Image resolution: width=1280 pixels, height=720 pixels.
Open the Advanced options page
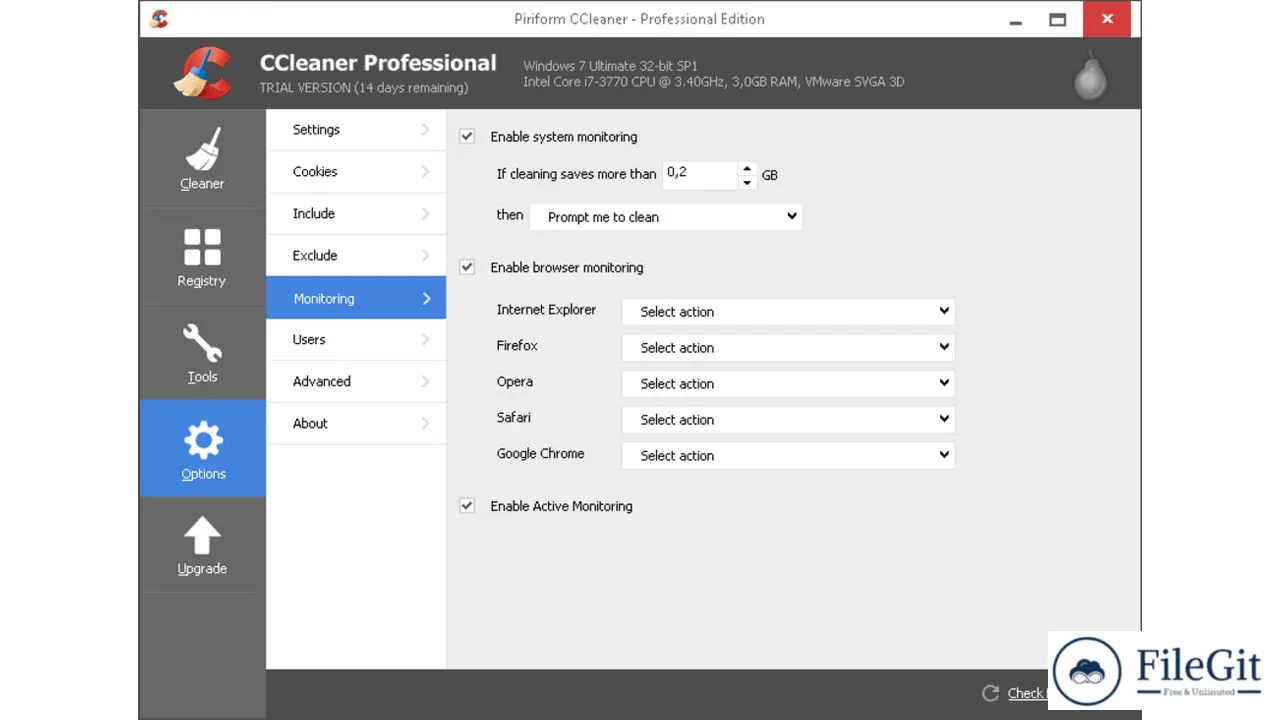pos(356,382)
